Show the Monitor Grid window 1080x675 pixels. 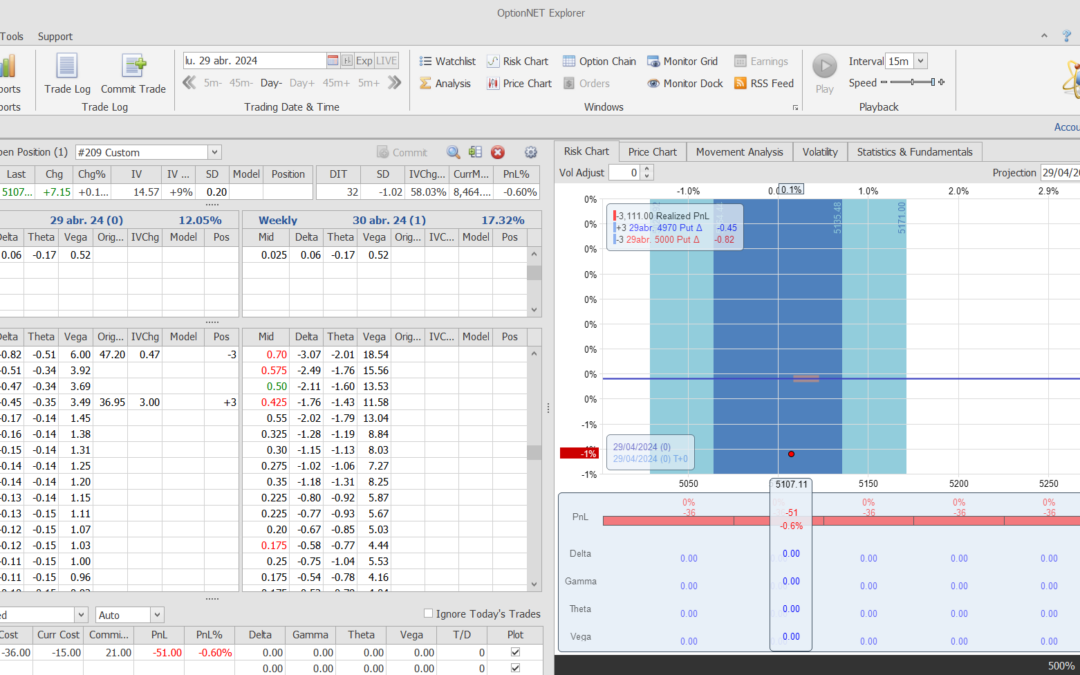tap(683, 61)
